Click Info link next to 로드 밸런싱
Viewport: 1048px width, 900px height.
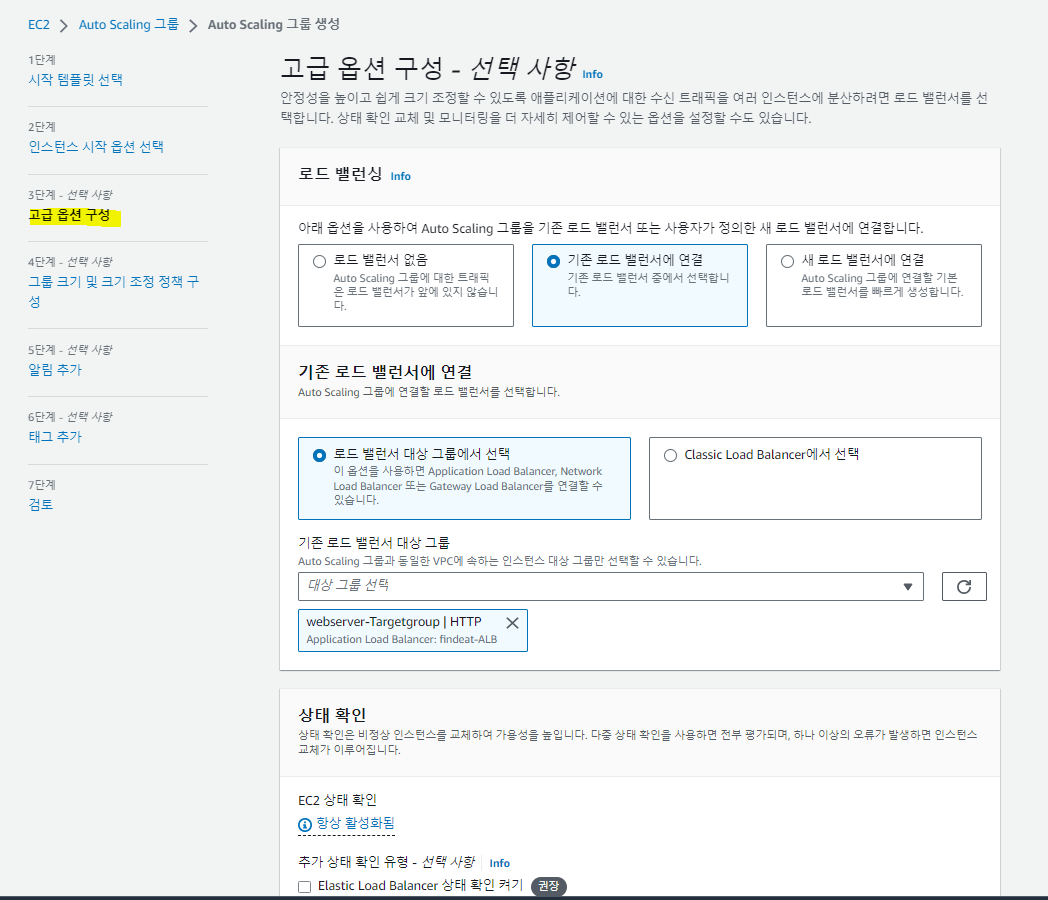400,176
